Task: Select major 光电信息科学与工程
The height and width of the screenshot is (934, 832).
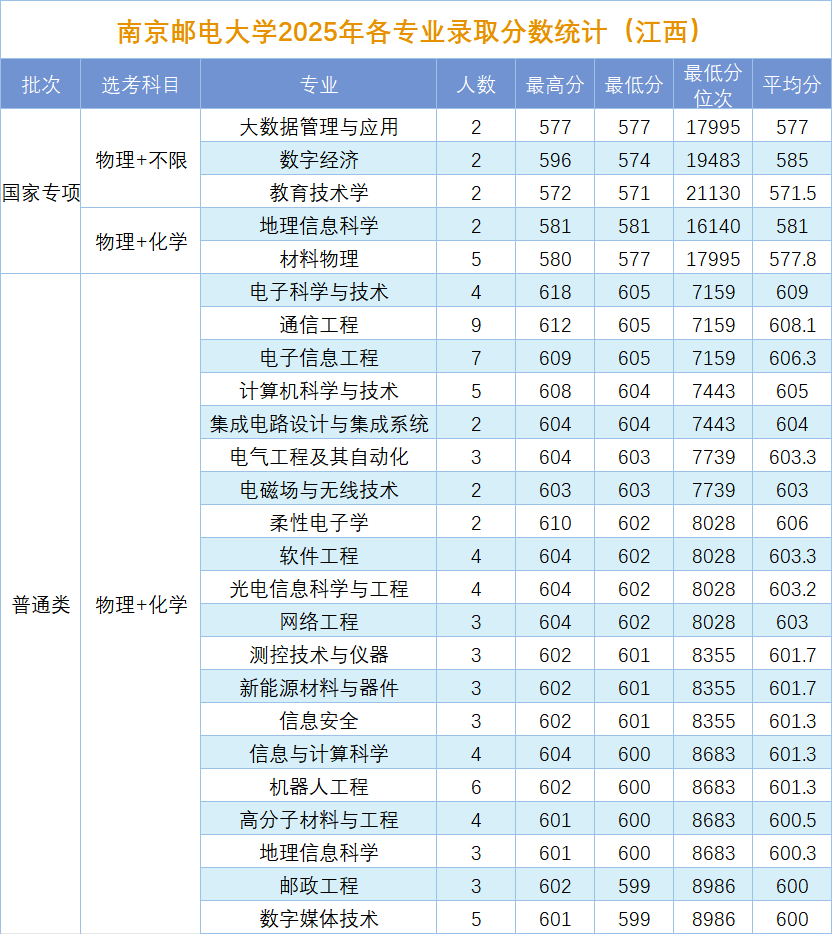Action: pyautogui.click(x=319, y=589)
